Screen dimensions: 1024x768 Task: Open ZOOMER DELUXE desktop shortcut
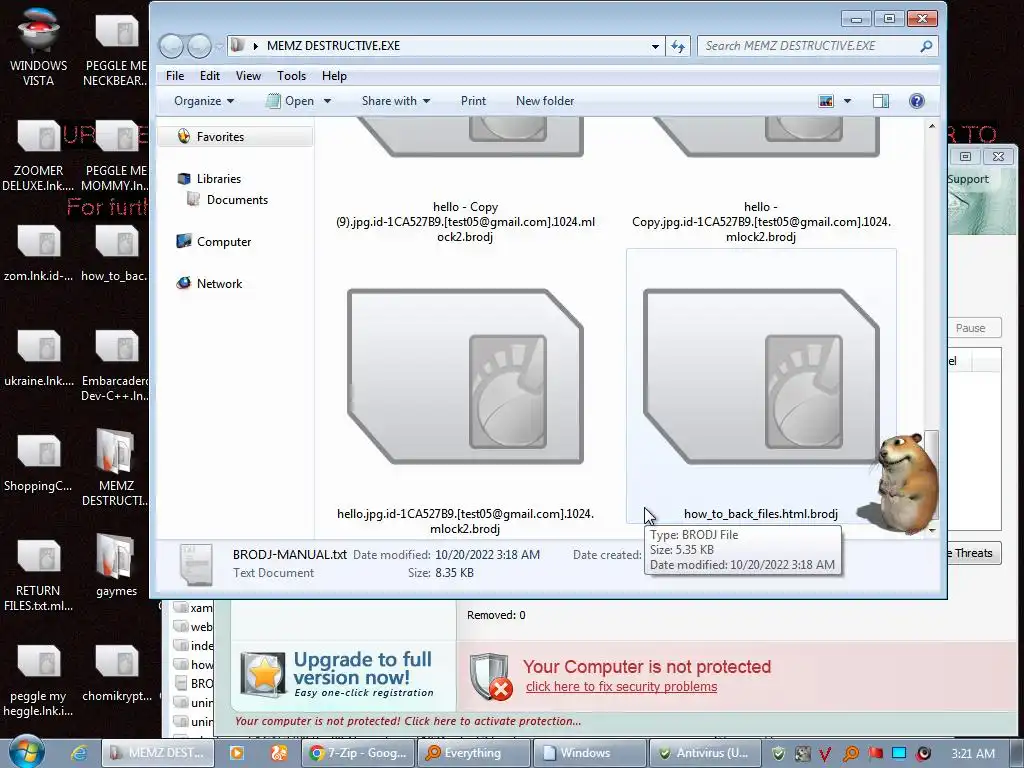(39, 155)
